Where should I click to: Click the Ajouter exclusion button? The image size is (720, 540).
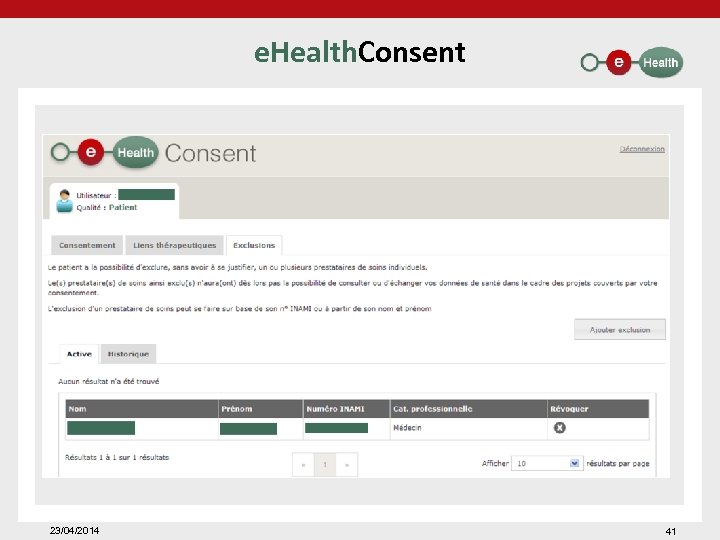tap(620, 330)
